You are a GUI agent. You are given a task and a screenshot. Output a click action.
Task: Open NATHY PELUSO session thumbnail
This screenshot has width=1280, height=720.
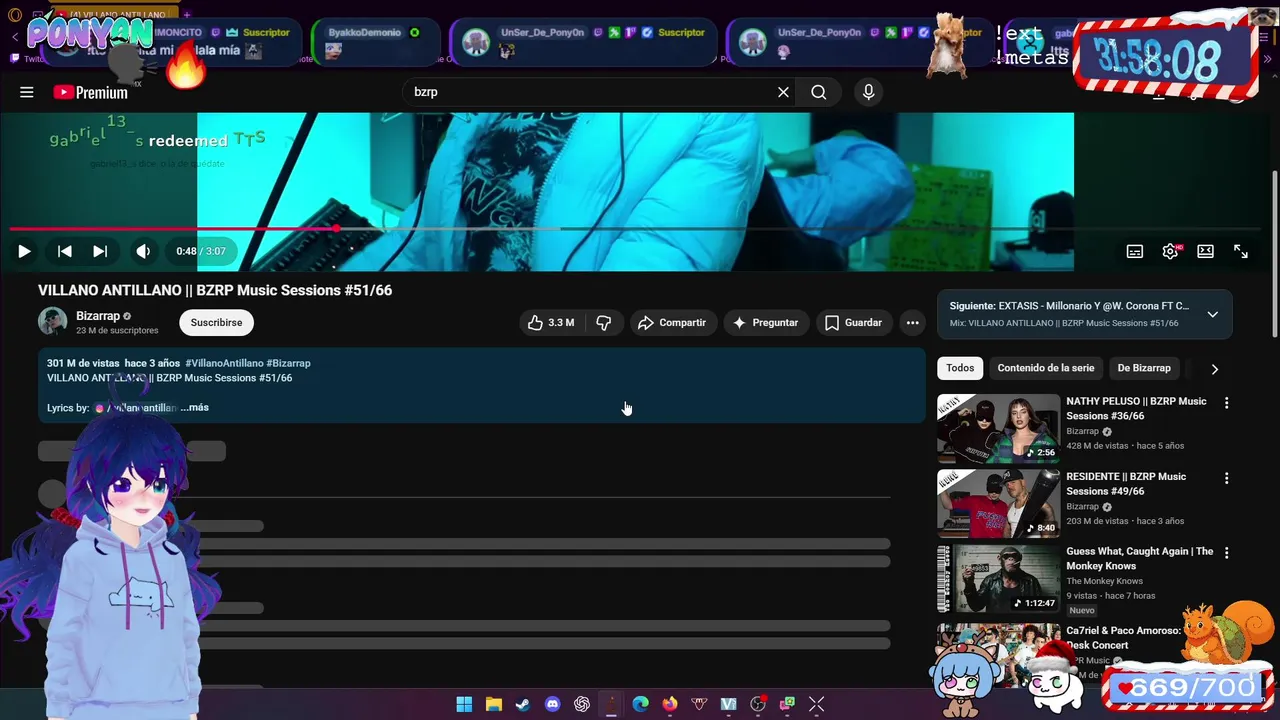998,428
